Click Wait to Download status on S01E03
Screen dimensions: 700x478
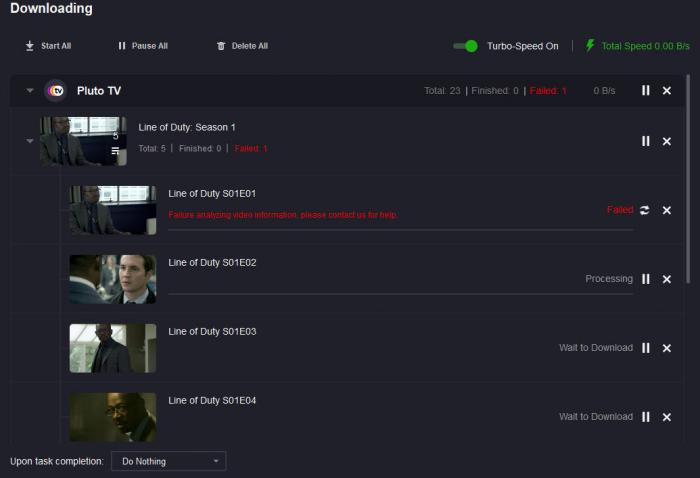[x=596, y=348]
